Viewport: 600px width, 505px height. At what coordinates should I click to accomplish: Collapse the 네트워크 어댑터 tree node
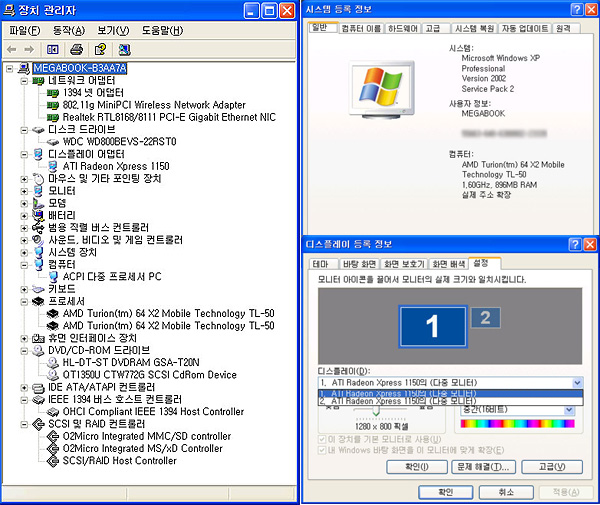click(x=24, y=81)
